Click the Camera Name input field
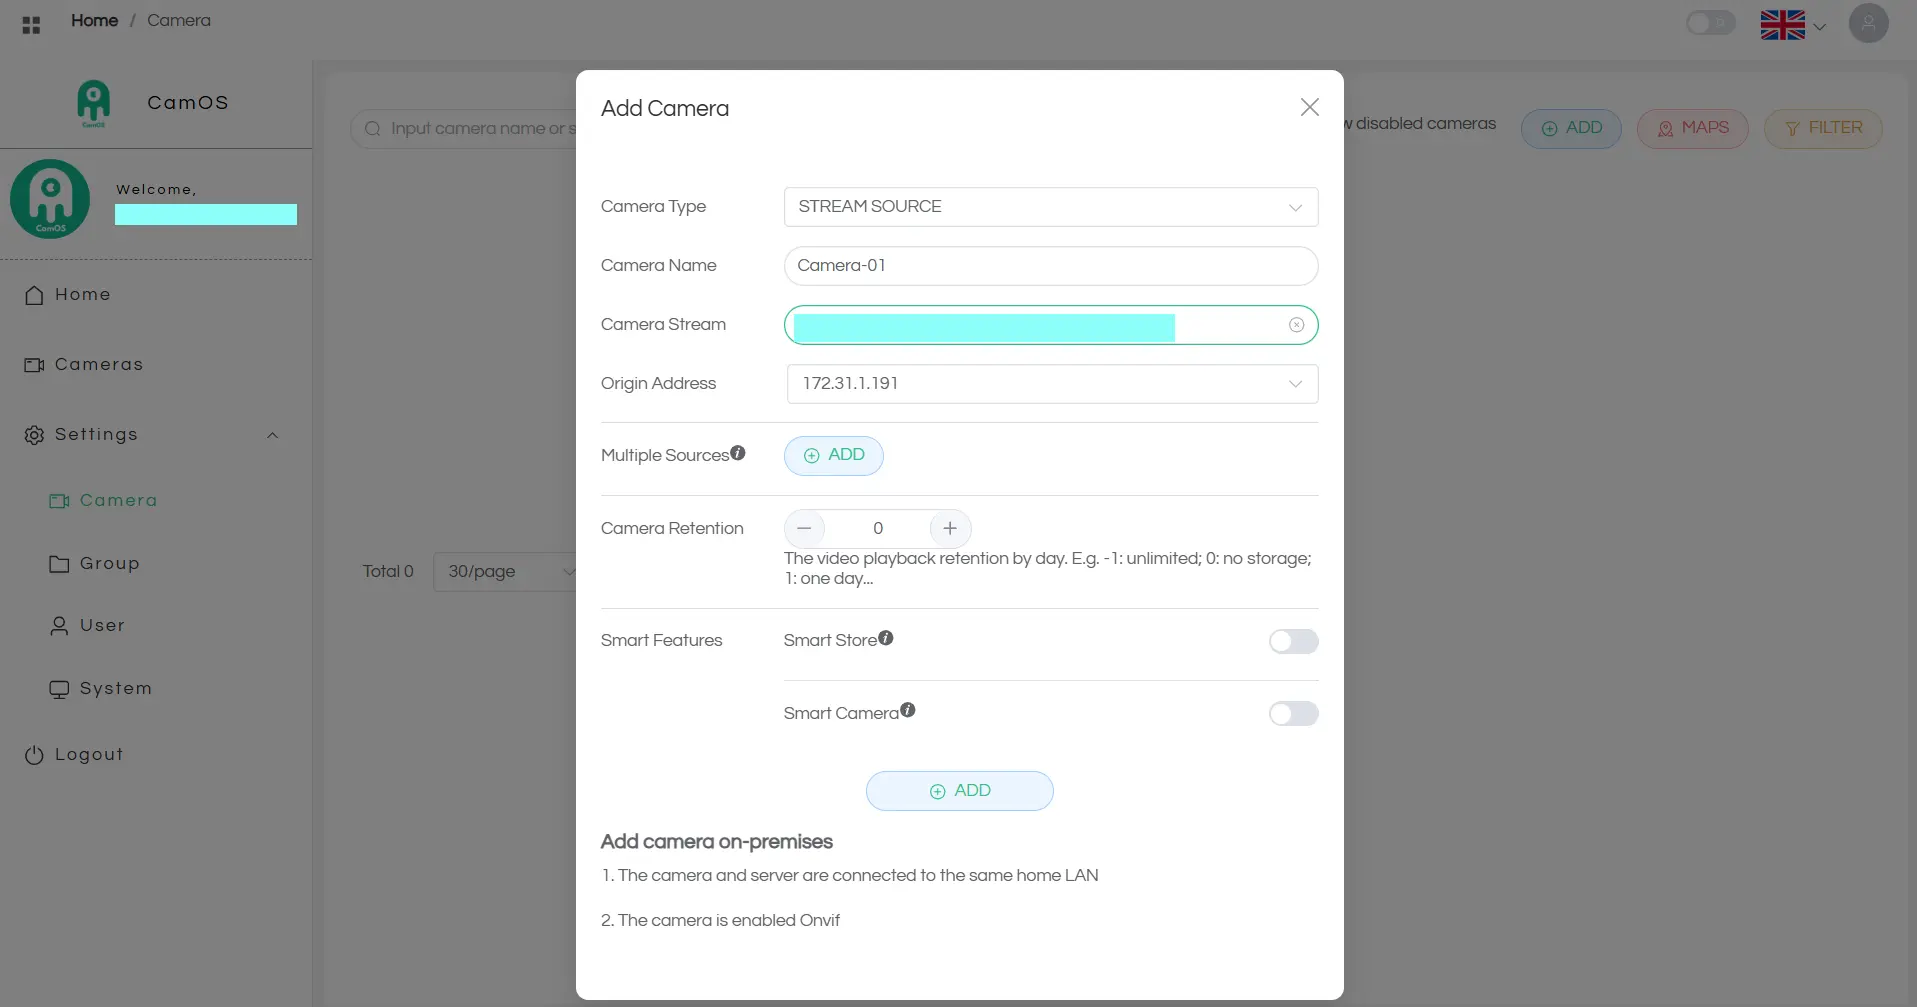Screen dimensions: 1917x1007 (x=1050, y=266)
